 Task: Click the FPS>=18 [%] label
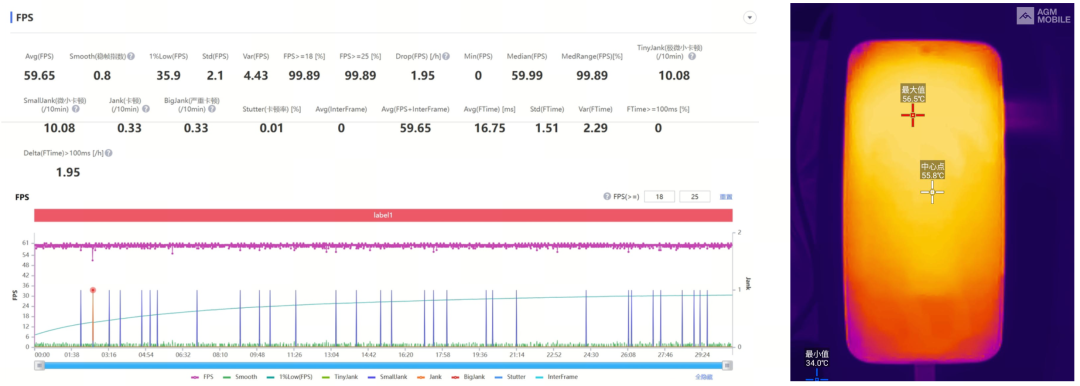304,57
